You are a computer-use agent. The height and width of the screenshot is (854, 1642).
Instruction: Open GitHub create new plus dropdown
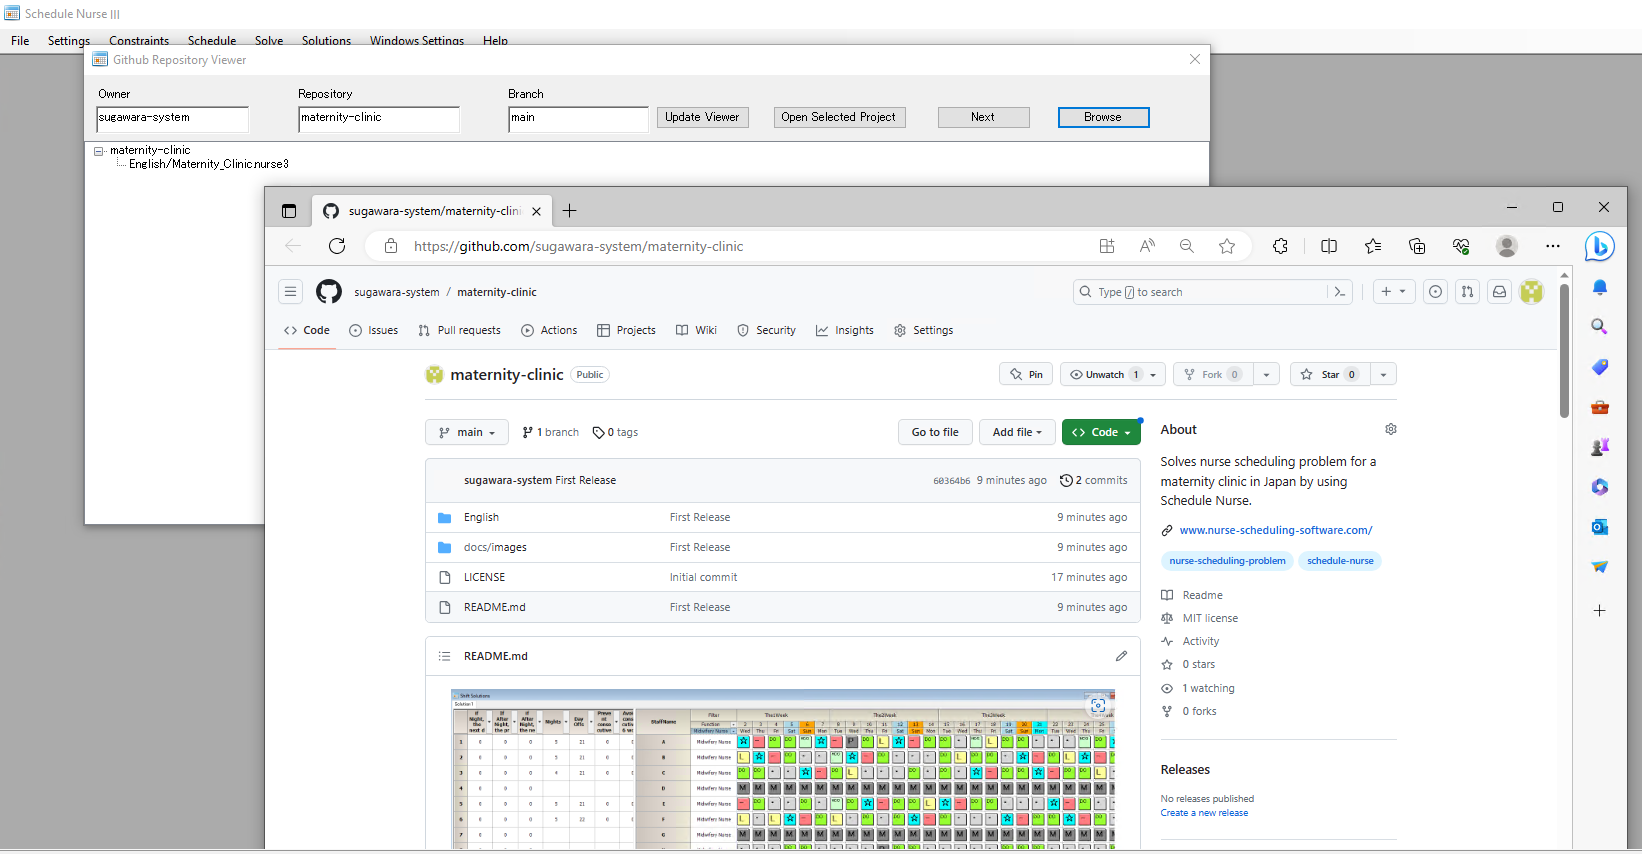1393,292
